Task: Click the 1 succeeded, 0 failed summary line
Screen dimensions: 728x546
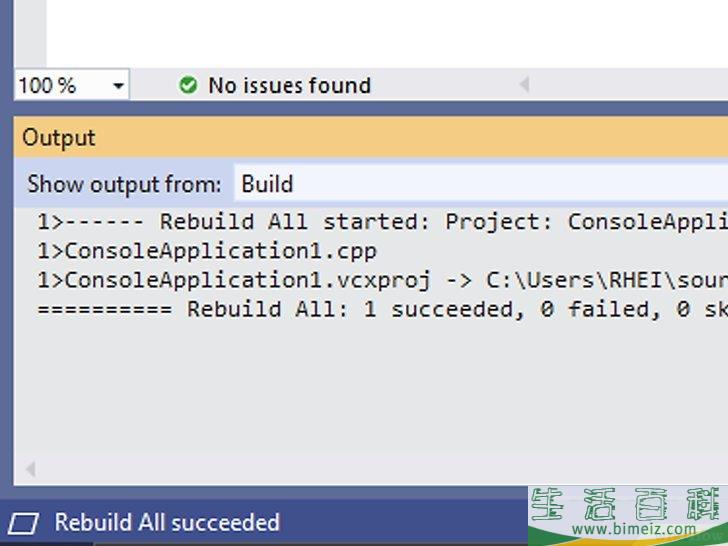Action: tap(382, 309)
